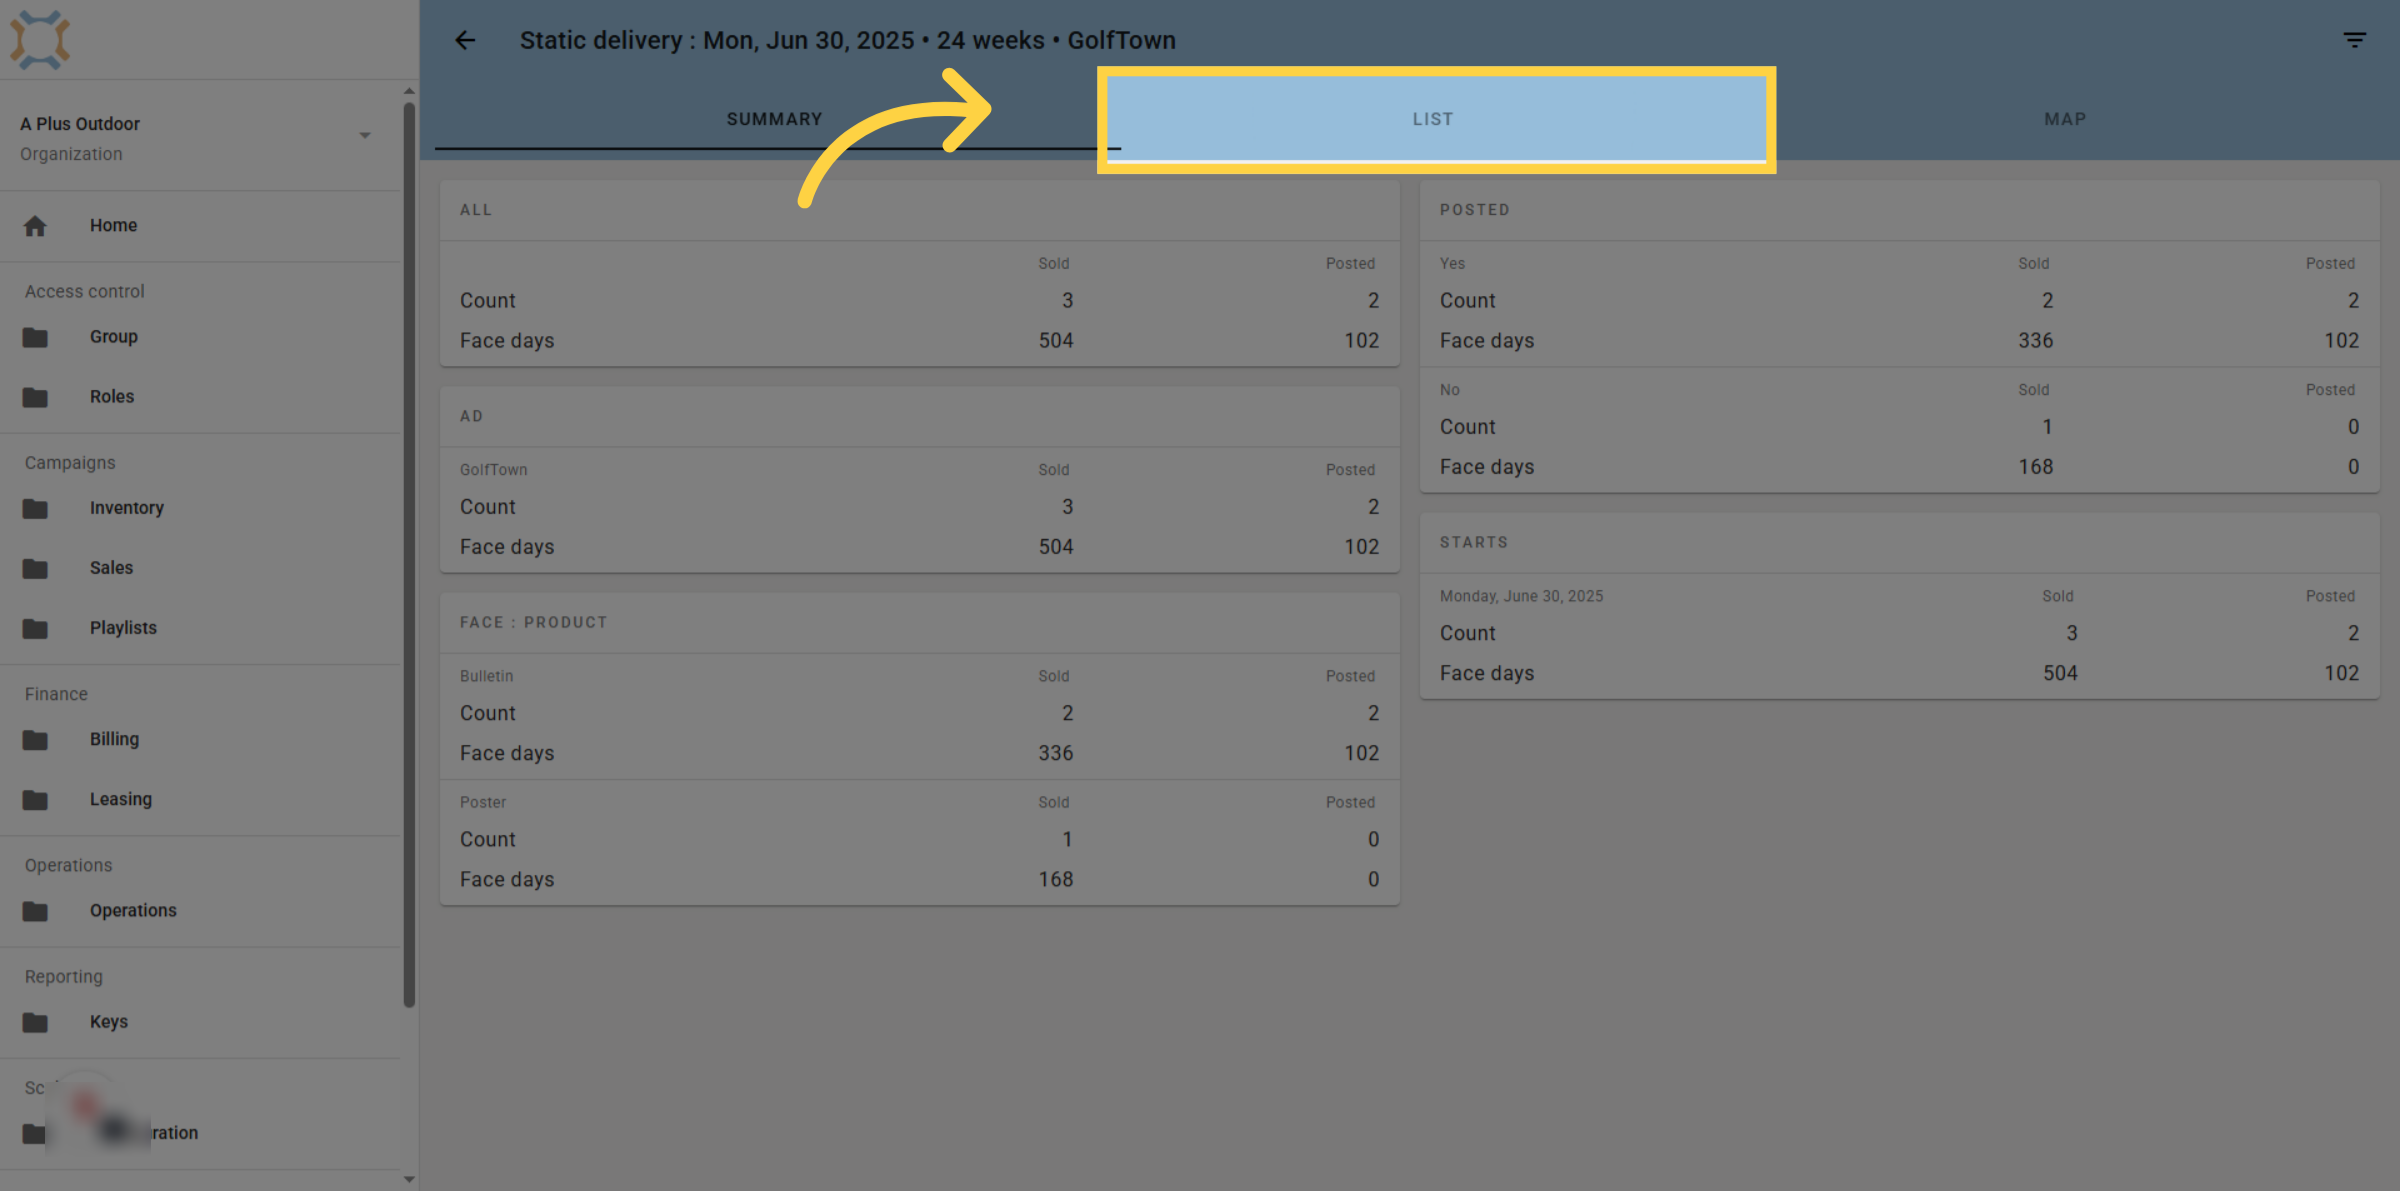Go to Billing in the sidebar
Image resolution: width=2400 pixels, height=1191 pixels.
(x=200, y=739)
